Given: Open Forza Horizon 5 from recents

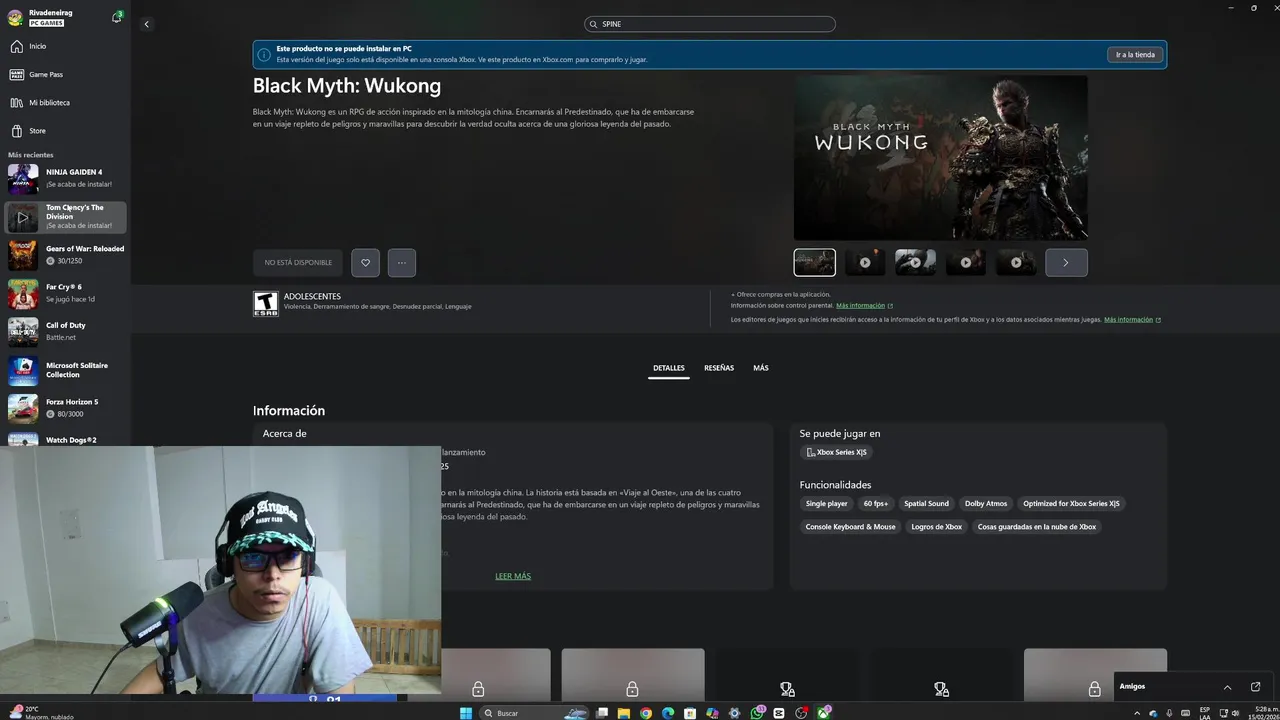Looking at the screenshot, I should (x=65, y=408).
